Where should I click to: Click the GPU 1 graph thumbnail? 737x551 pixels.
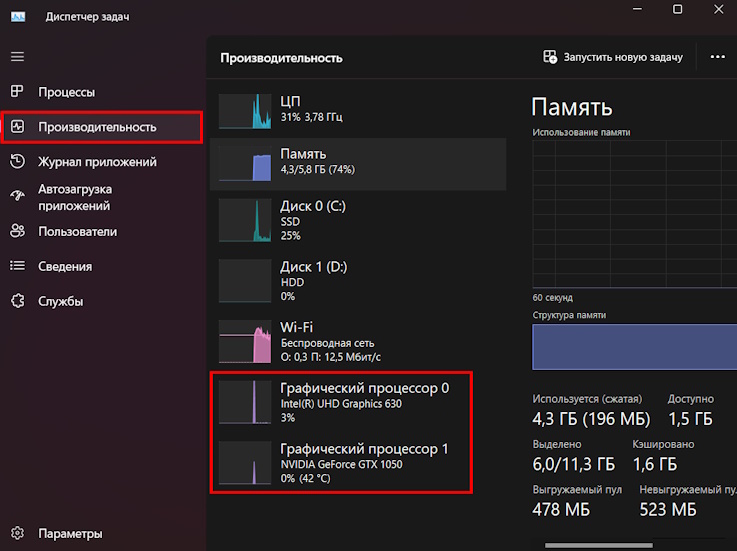pos(245,463)
